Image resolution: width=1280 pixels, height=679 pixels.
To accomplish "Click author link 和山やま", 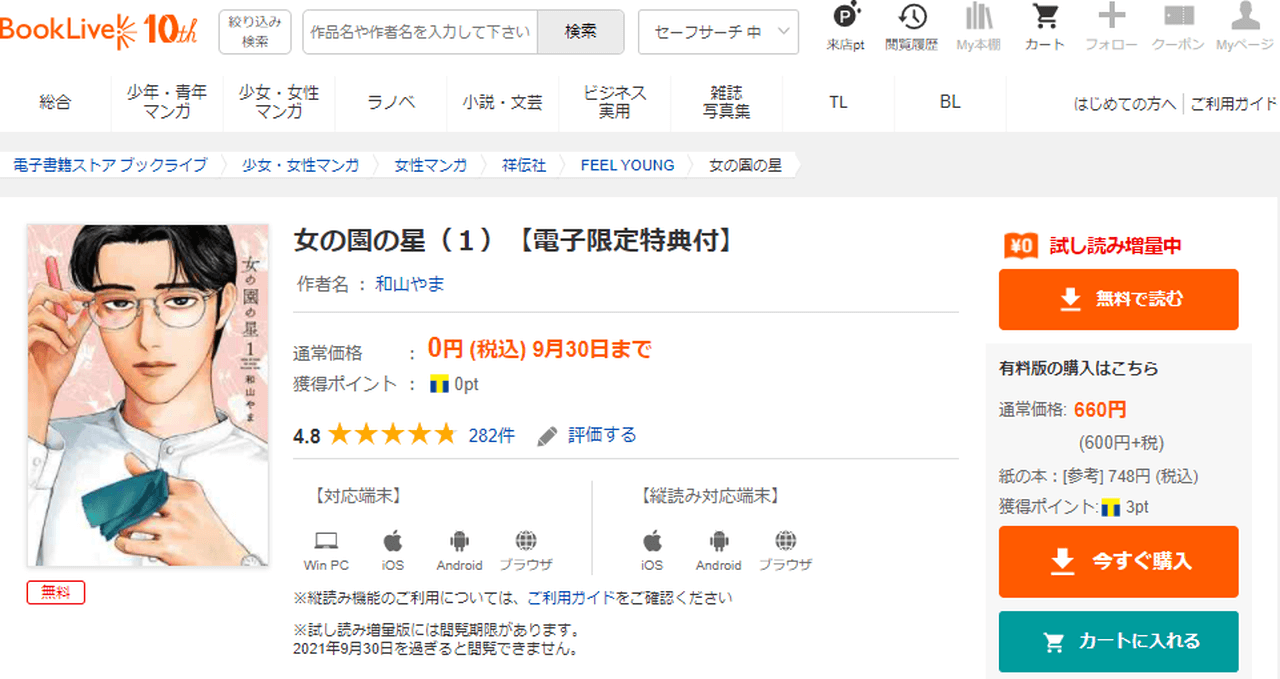I will 409,284.
